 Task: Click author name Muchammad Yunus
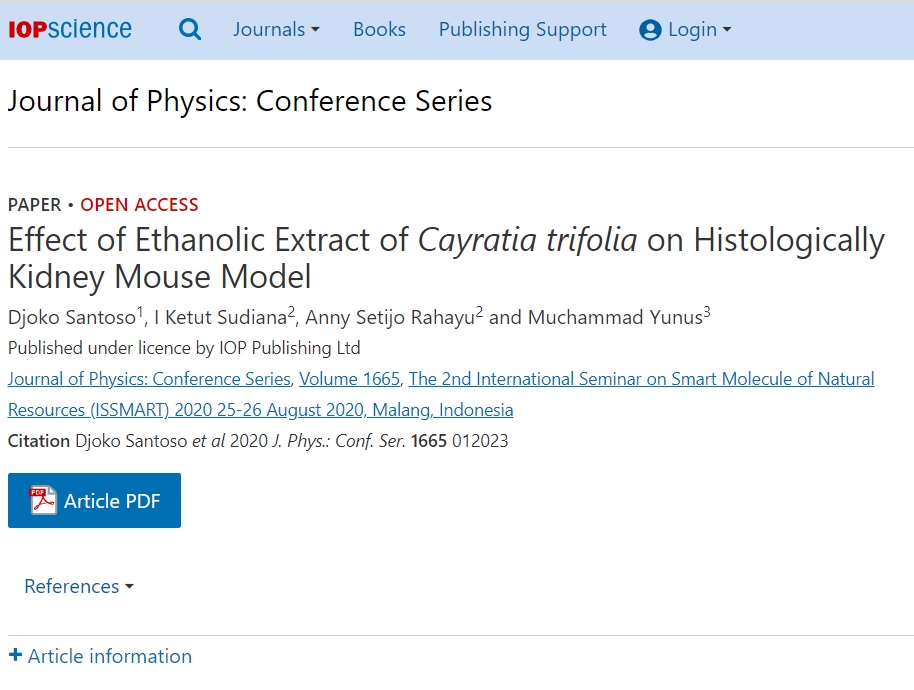click(615, 318)
